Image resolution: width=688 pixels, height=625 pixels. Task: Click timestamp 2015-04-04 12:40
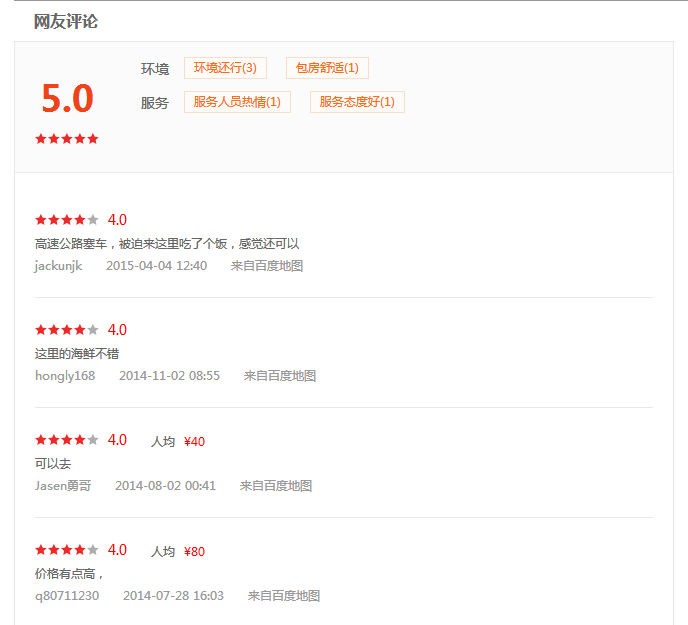tap(157, 266)
